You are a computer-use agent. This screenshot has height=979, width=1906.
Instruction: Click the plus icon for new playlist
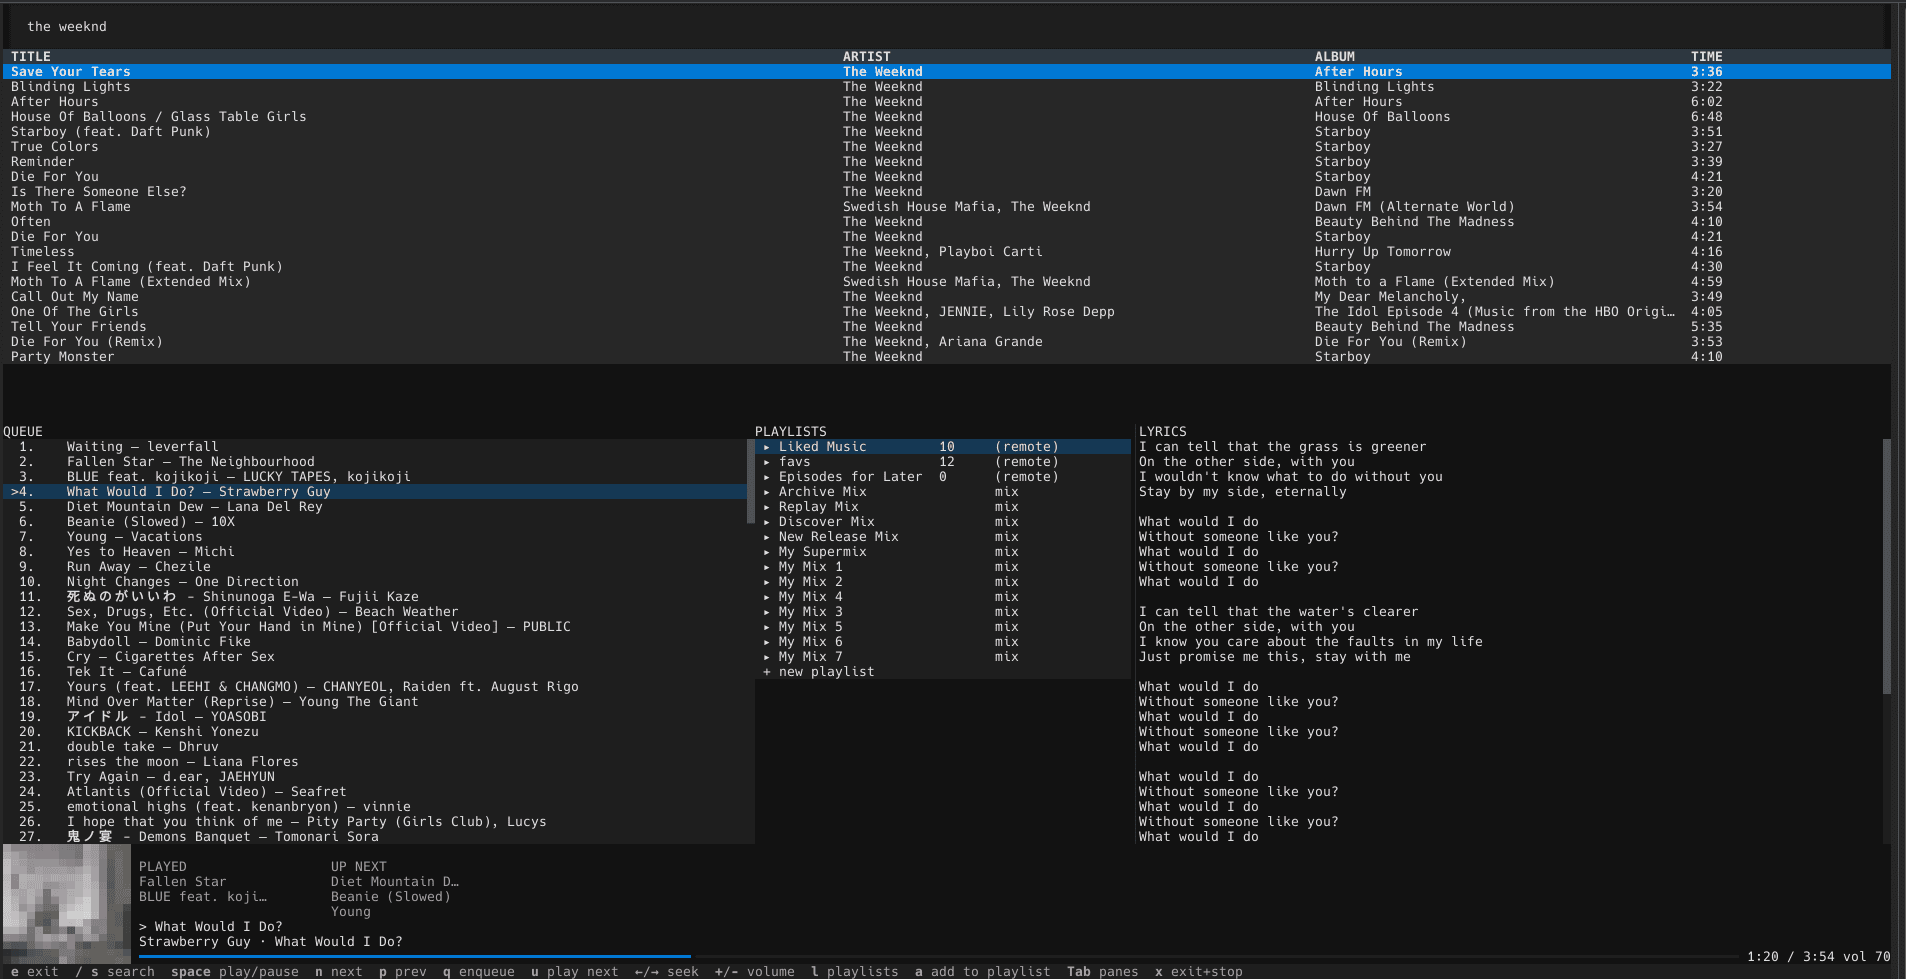(767, 672)
